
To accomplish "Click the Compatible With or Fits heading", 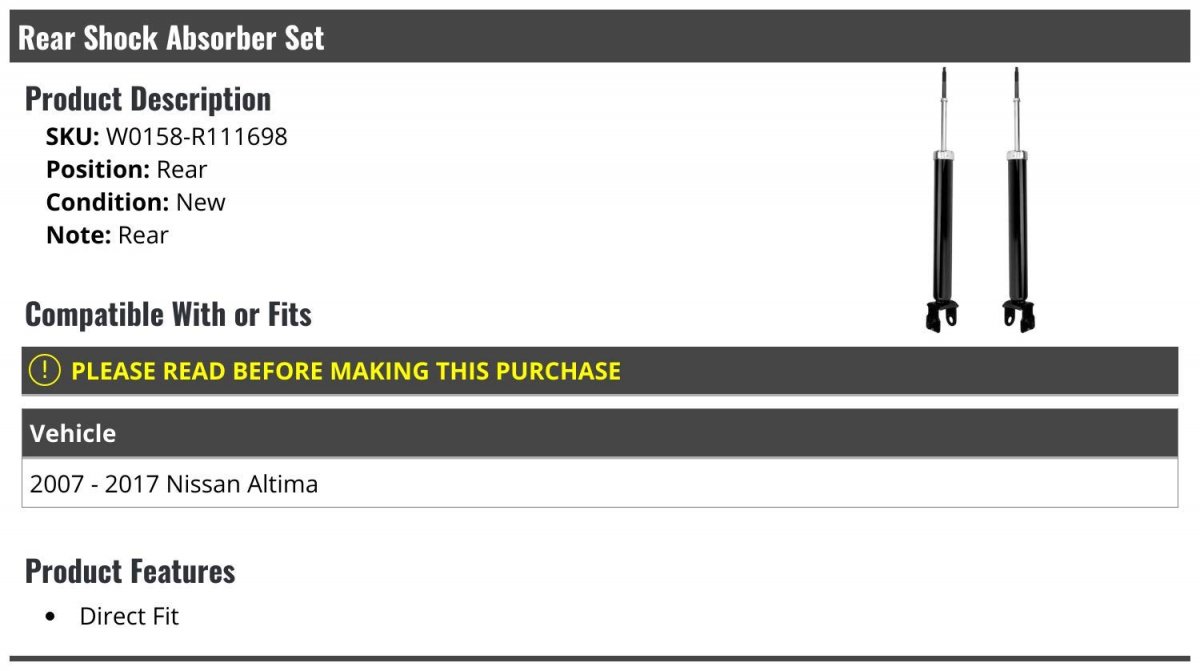I will (168, 314).
